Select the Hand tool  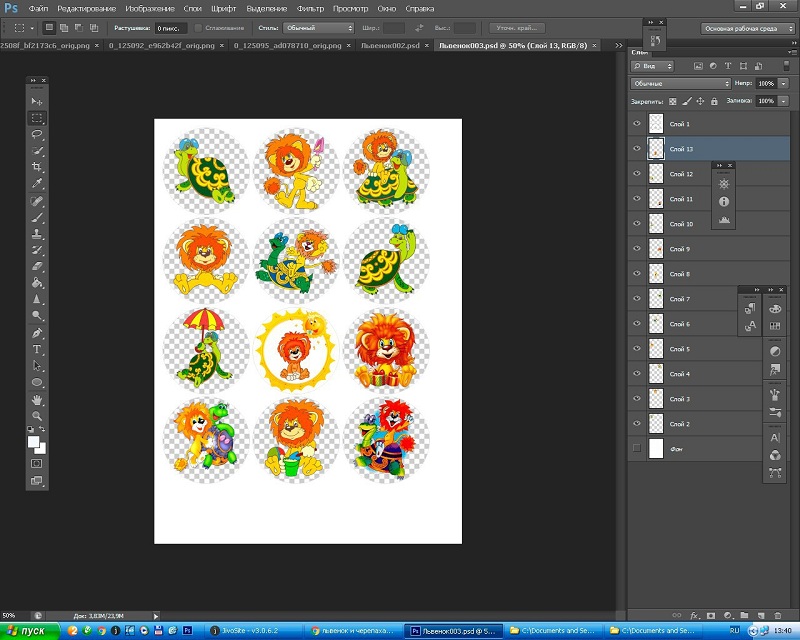tap(37, 400)
